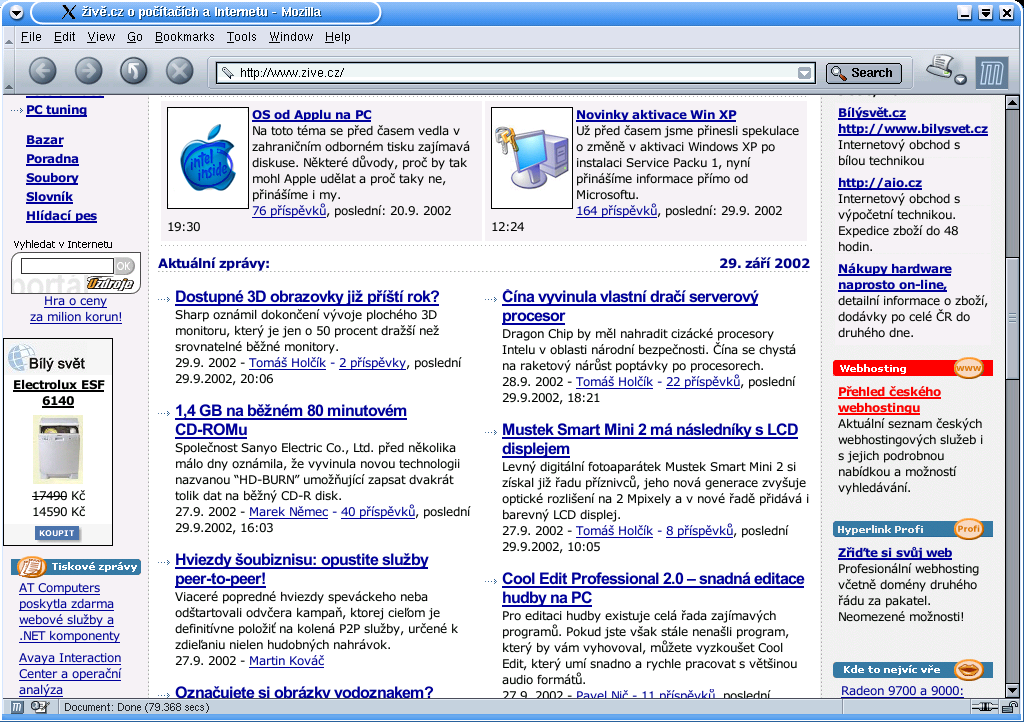Open author link Marek Němec

coord(288,512)
